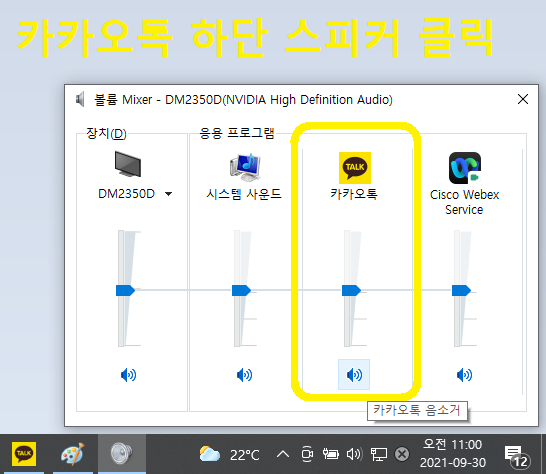Click the 장치(D) group label
The width and height of the screenshot is (546, 474).
coord(106,133)
